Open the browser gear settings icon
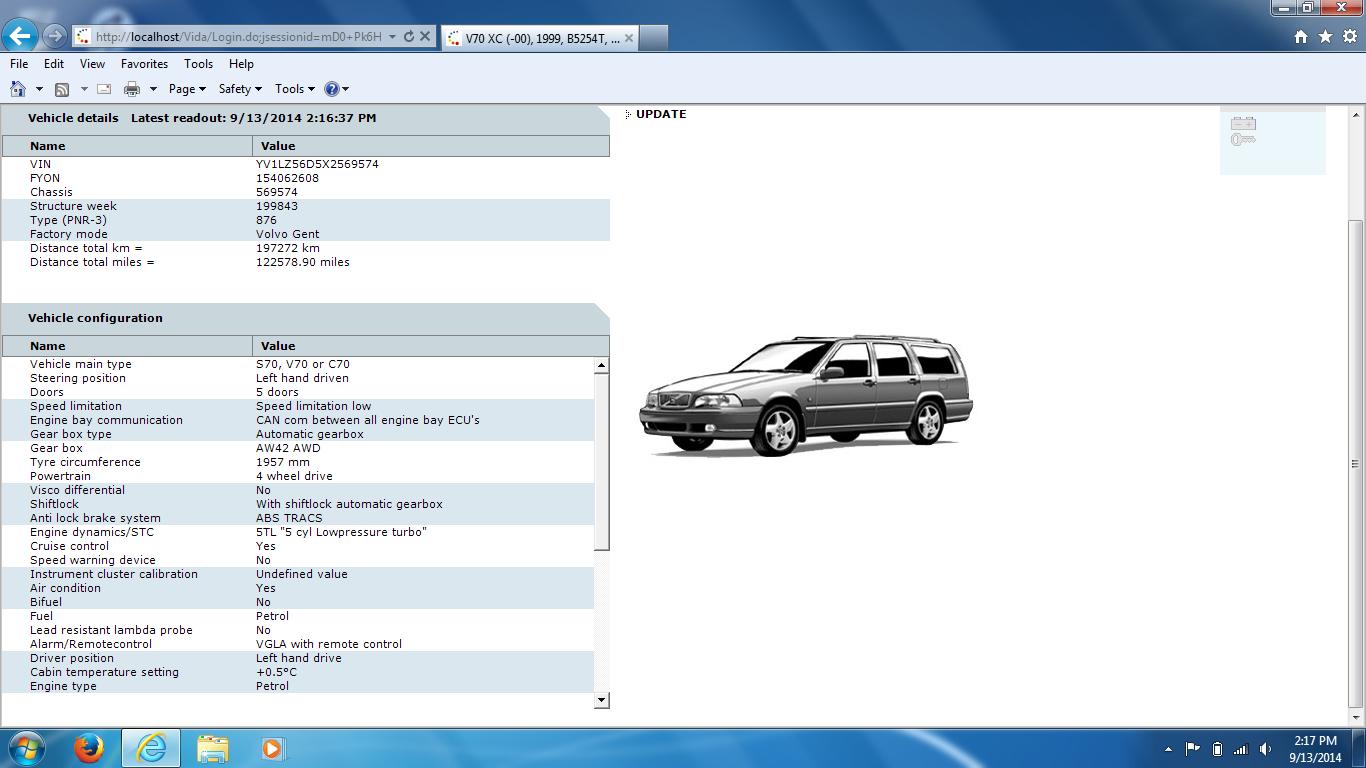Viewport: 1366px width, 768px height. click(x=1349, y=37)
